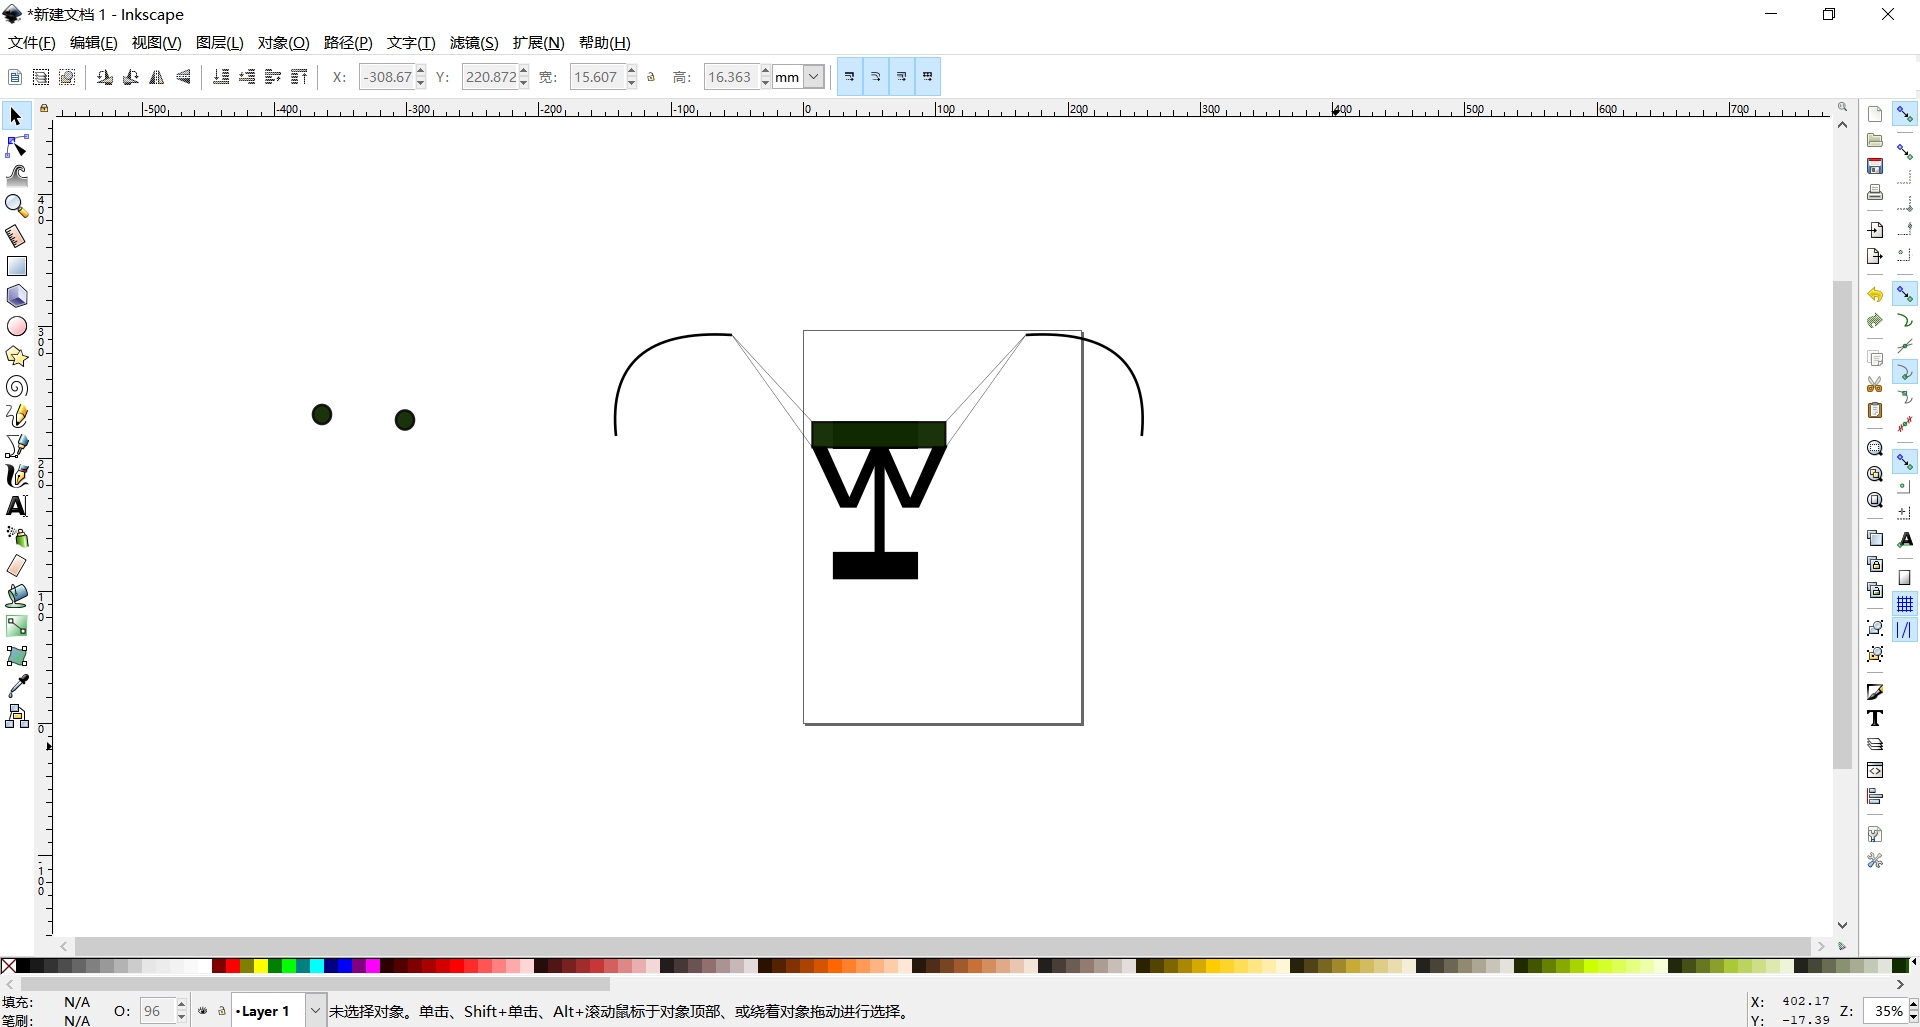
Task: Open the 编辑(E) menu
Action: 94,43
